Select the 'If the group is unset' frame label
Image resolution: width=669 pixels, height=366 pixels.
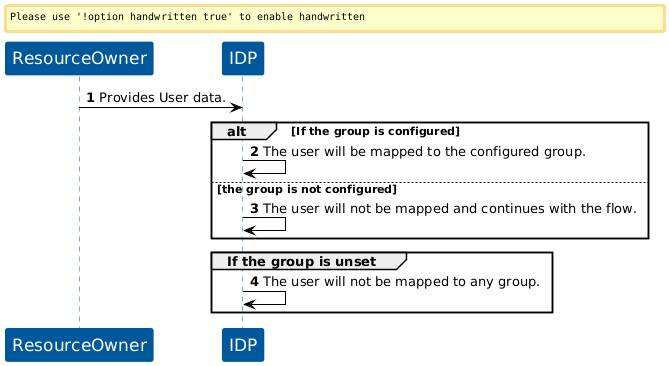[309, 261]
